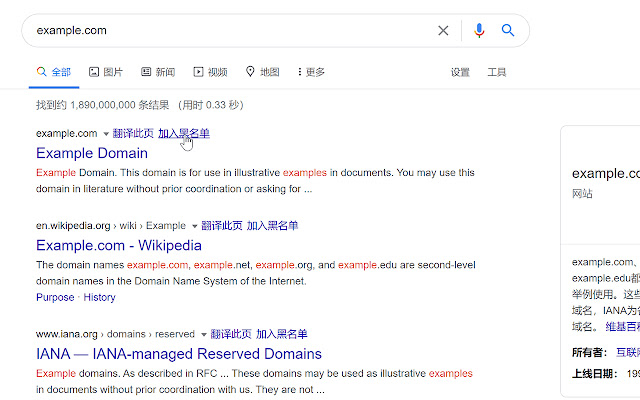Click 翻译此页 for IANA result
The image size is (640, 400).
pos(231,334)
